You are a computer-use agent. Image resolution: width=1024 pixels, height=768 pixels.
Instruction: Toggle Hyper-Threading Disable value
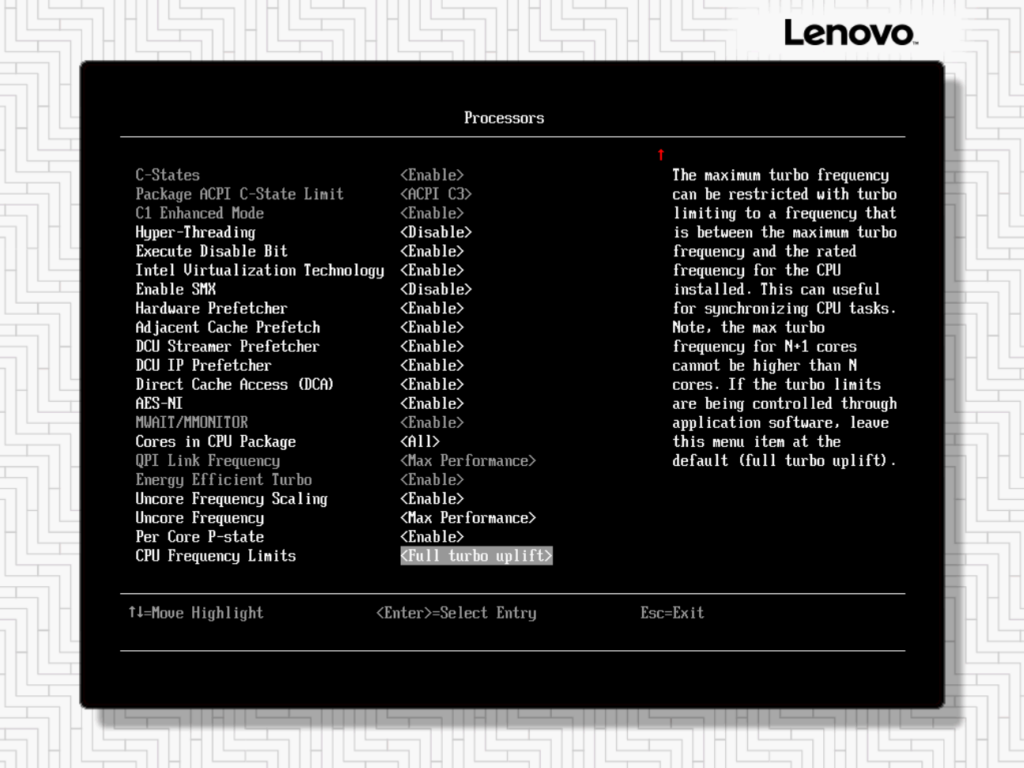(436, 232)
